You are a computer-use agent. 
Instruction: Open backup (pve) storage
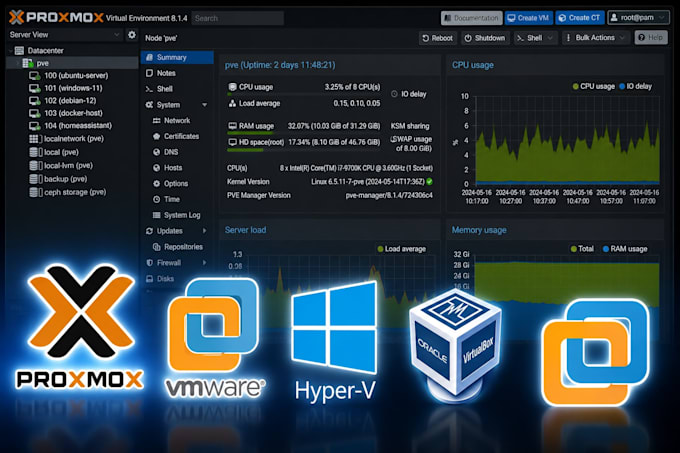[x=58, y=179]
